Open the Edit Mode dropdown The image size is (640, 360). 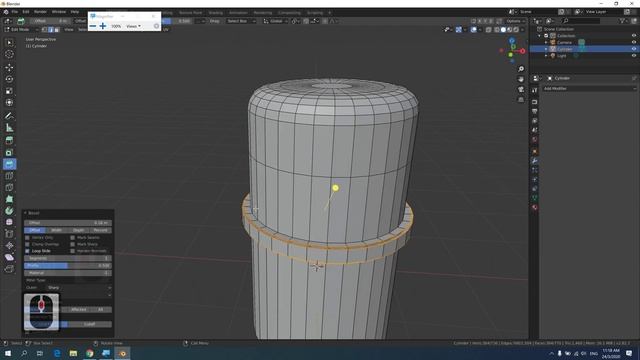click(x=21, y=29)
